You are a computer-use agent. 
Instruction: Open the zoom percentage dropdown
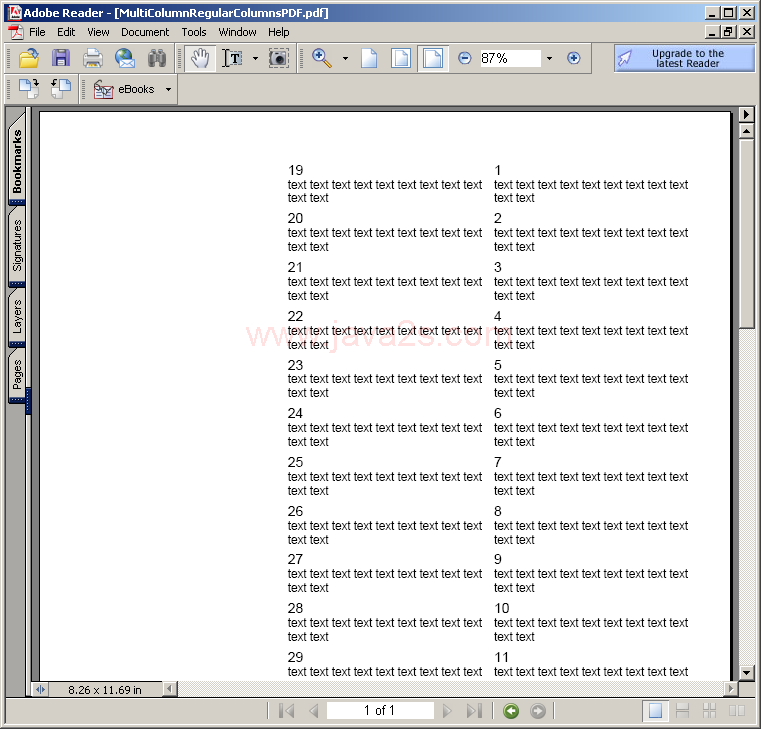click(549, 58)
